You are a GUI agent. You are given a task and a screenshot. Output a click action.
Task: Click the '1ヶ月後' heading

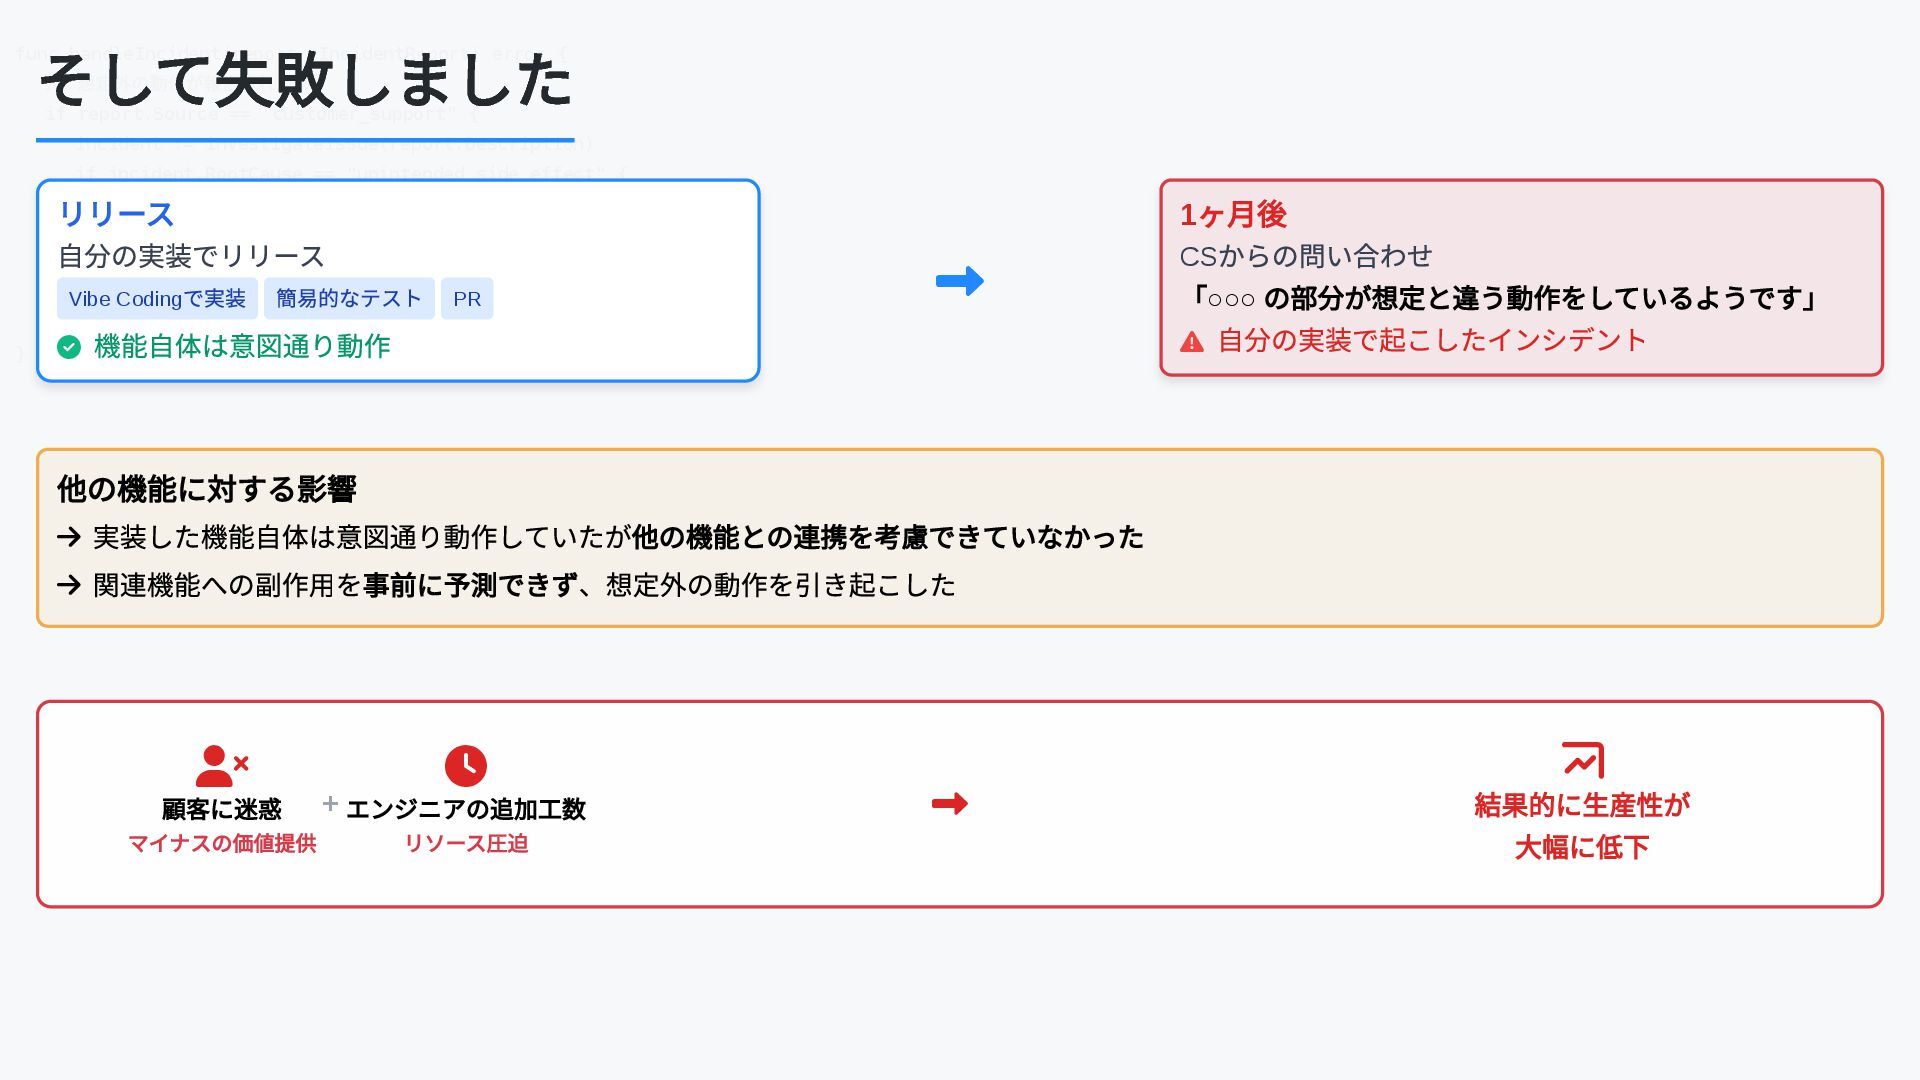1233,214
